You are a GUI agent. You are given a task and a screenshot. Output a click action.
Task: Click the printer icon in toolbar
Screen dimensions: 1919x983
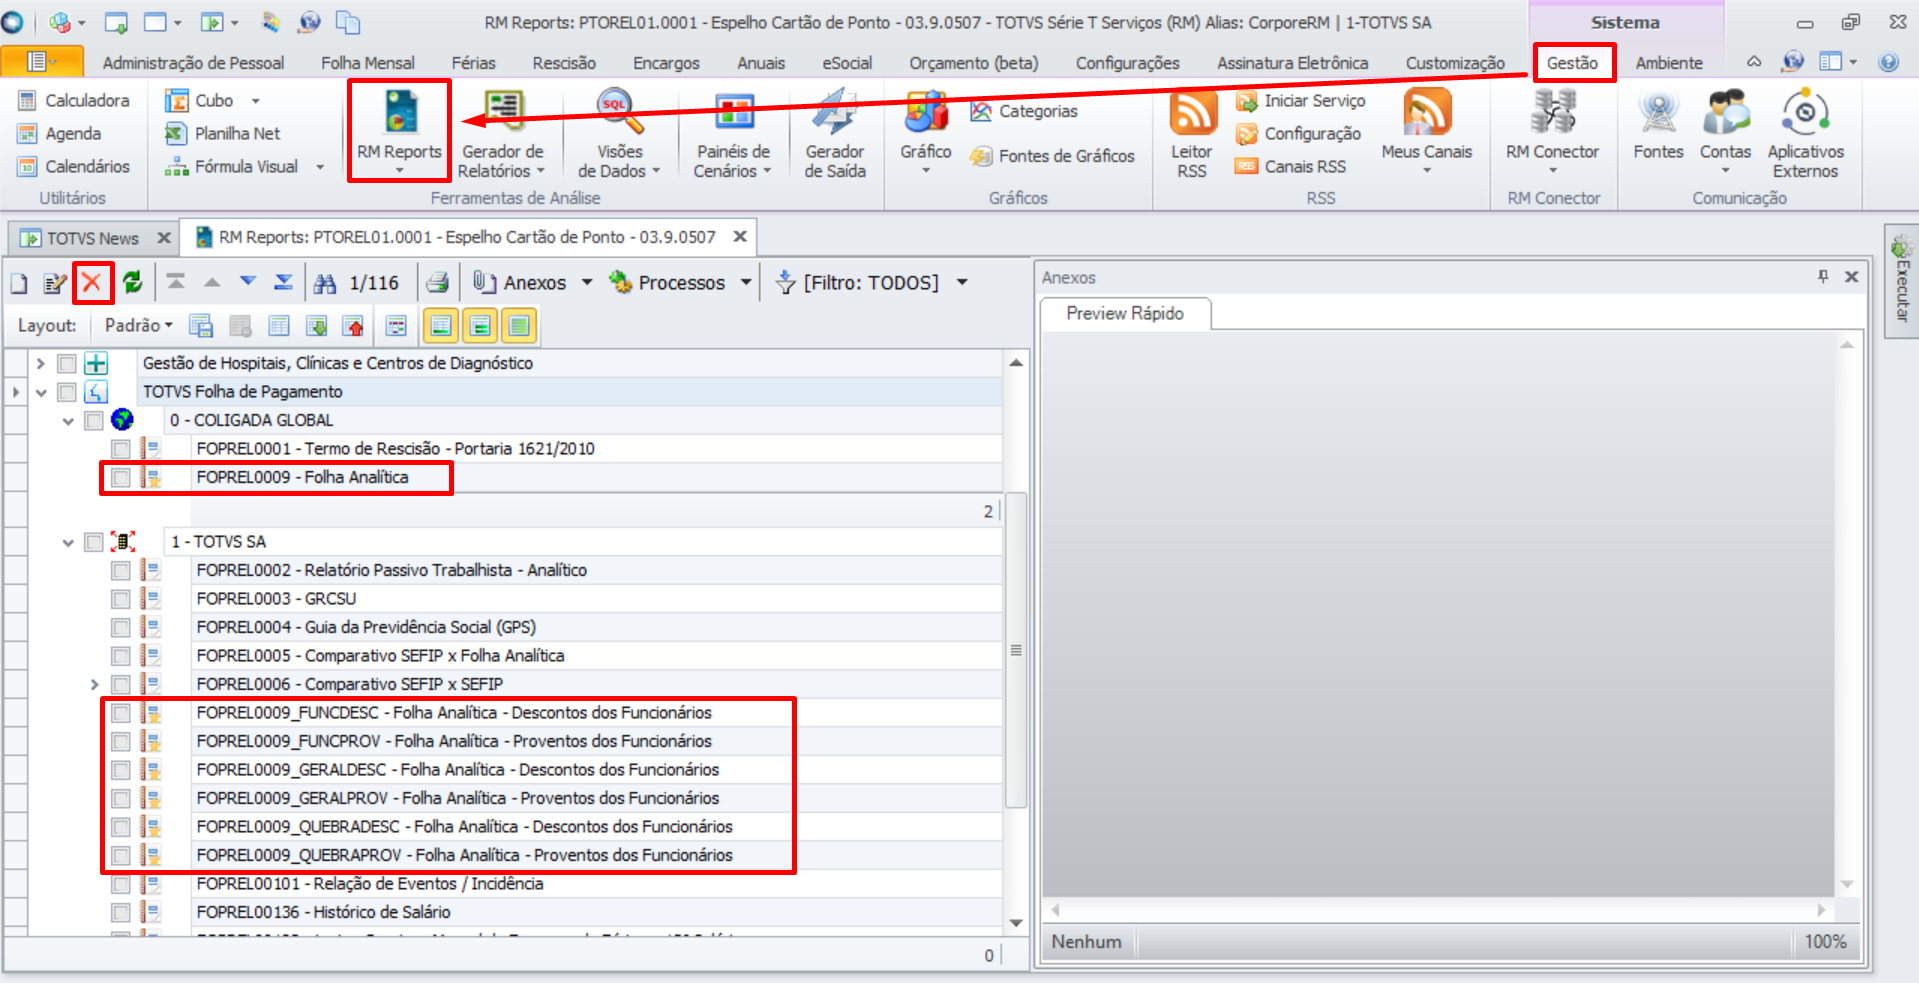click(x=437, y=282)
